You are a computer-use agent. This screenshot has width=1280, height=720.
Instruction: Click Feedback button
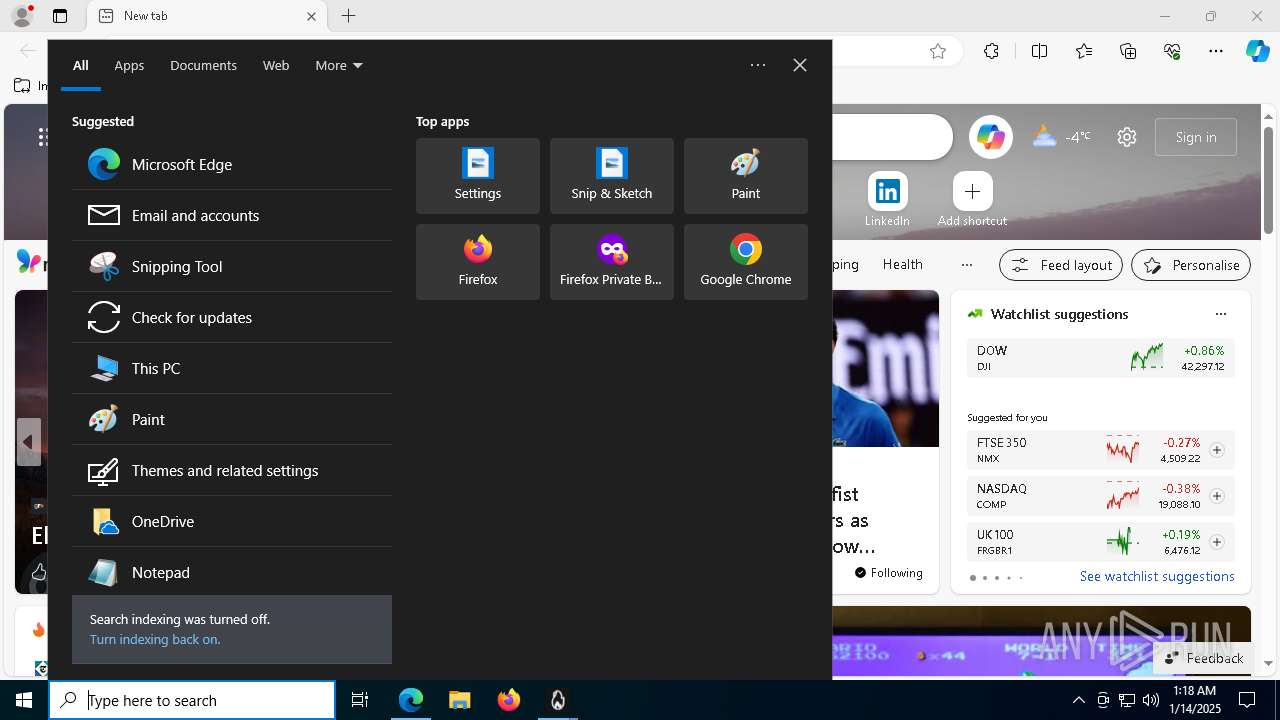click(1204, 658)
